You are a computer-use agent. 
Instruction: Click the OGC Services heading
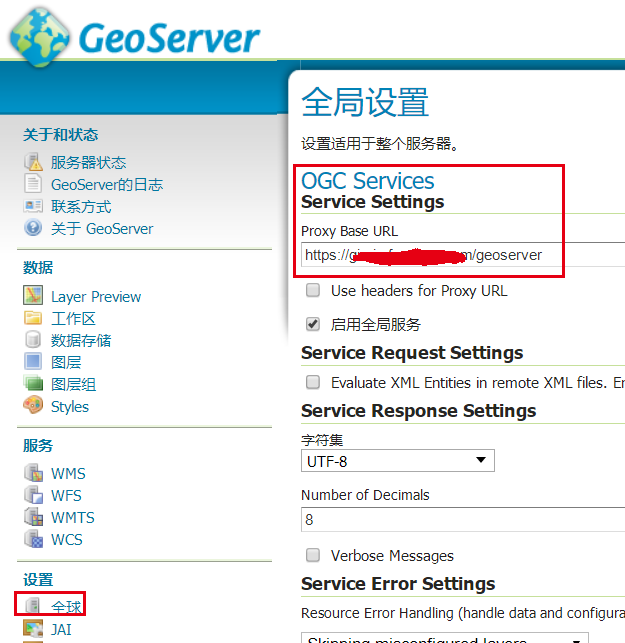point(367,181)
